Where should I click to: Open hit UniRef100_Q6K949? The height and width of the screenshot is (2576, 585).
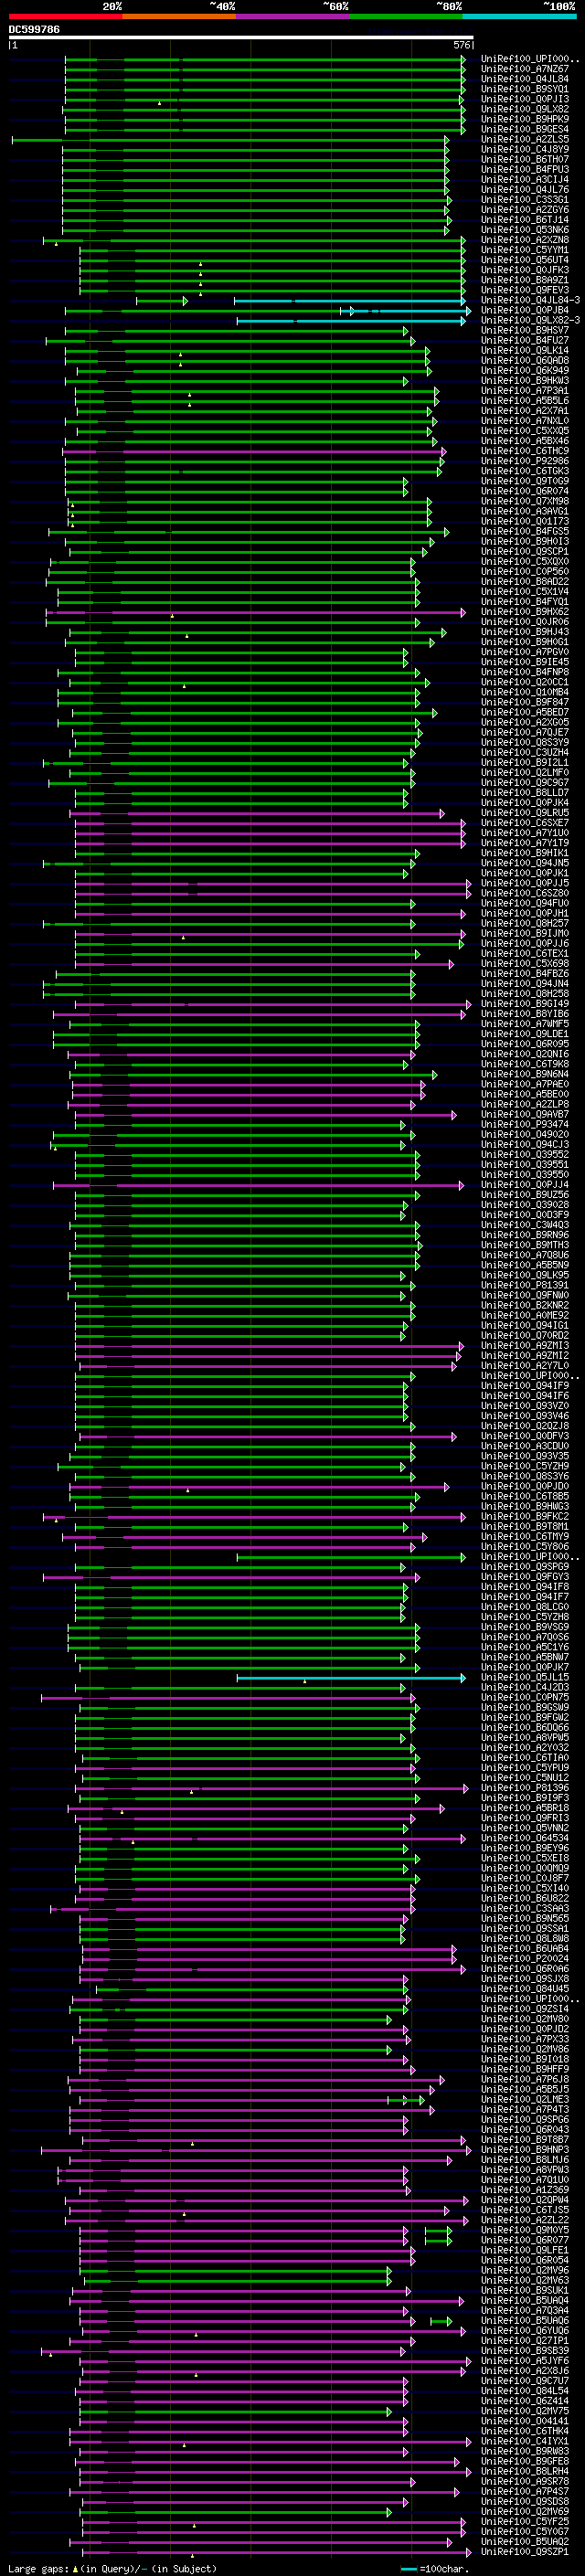[524, 371]
